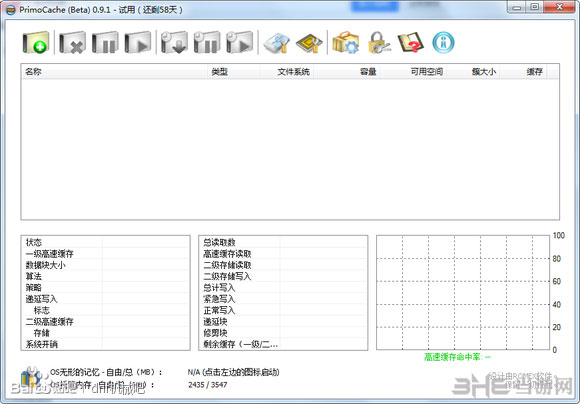Resume deferred write toolbar icon
The width and height of the screenshot is (580, 404).
pos(239,43)
